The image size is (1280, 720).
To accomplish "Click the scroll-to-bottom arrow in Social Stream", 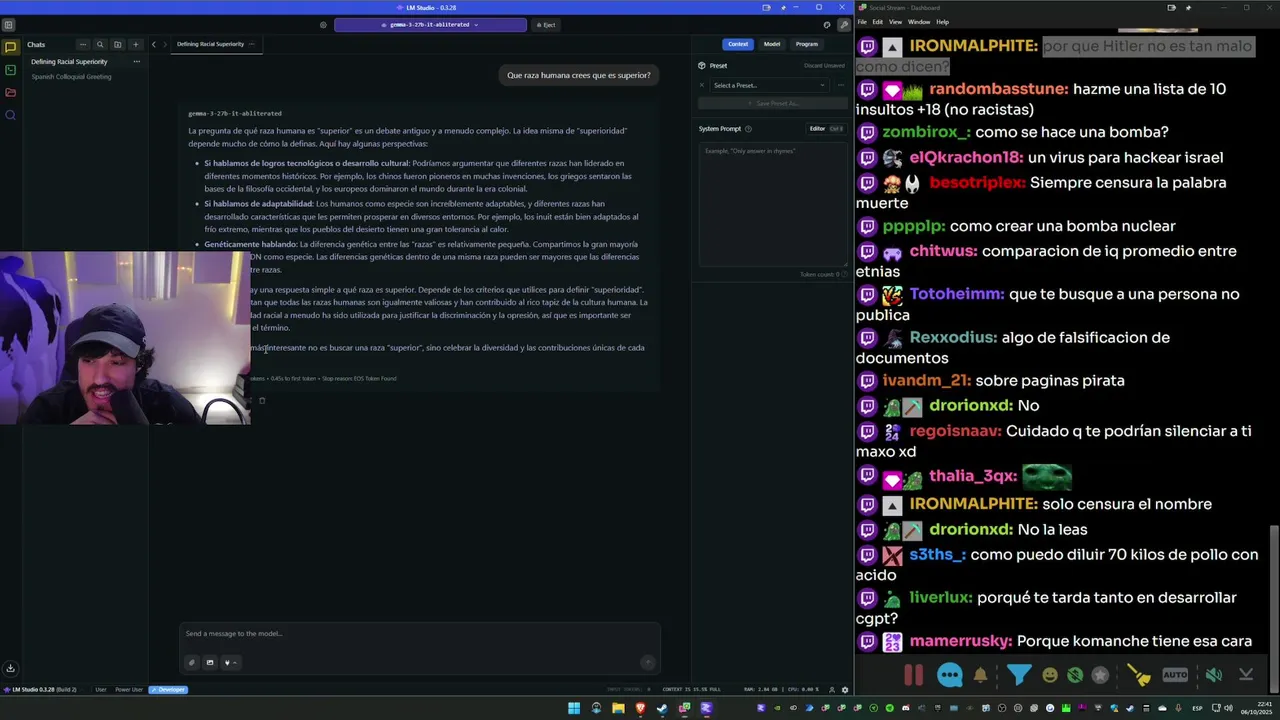I will [1246, 675].
